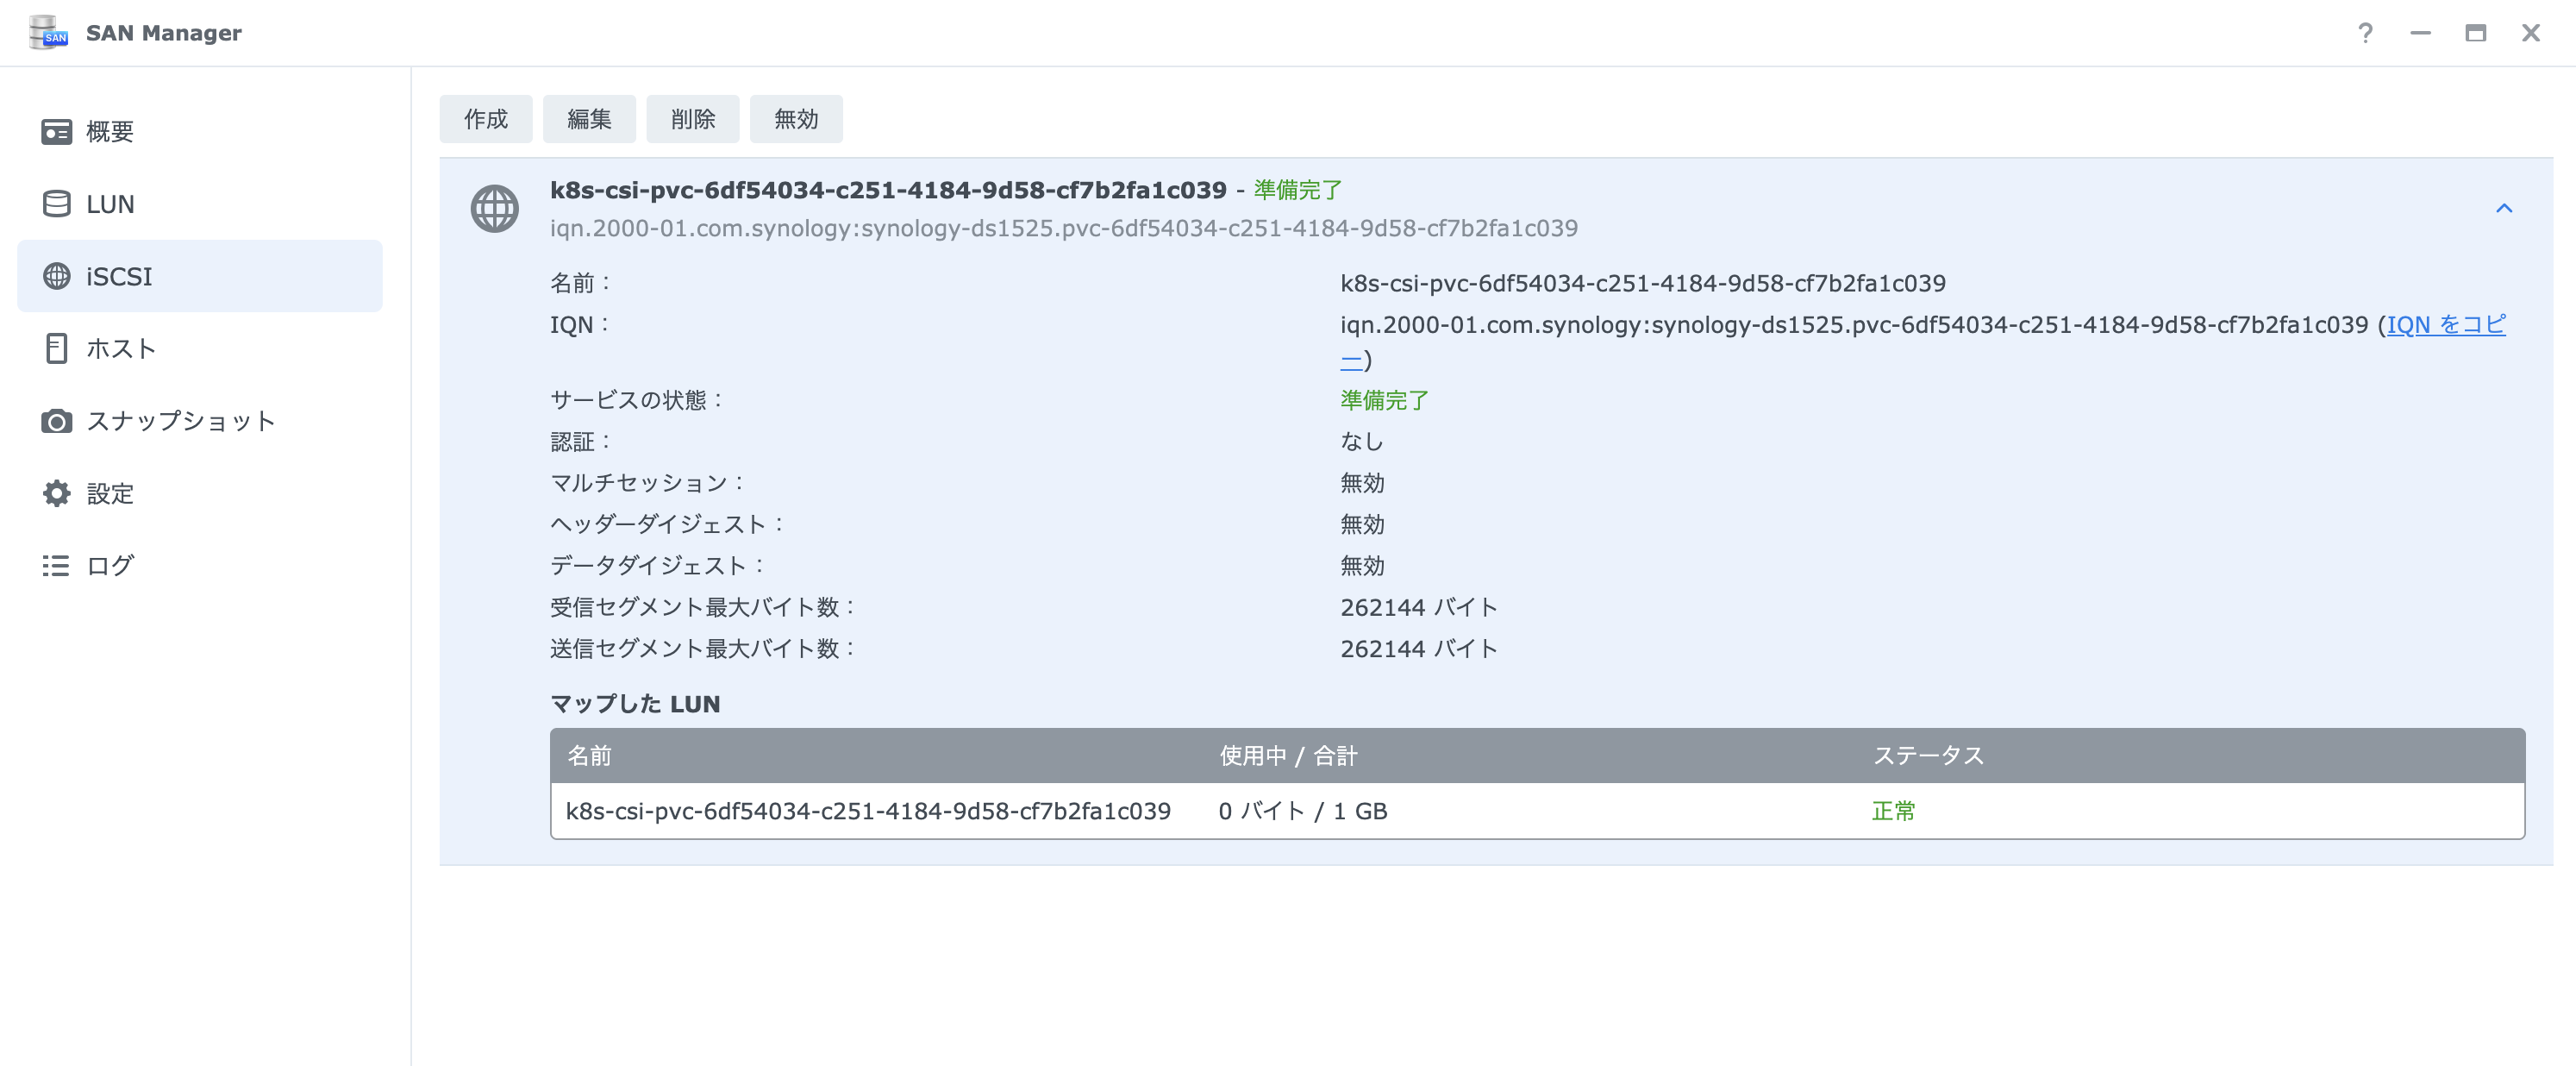Click the ログ list icon in the sidebar
The width and height of the screenshot is (2576, 1066).
tap(56, 566)
